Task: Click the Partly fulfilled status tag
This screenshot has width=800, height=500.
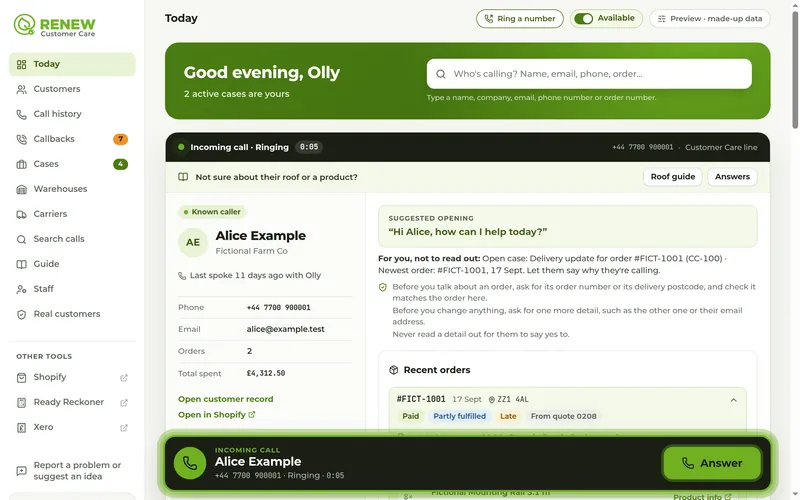Action: (x=459, y=416)
